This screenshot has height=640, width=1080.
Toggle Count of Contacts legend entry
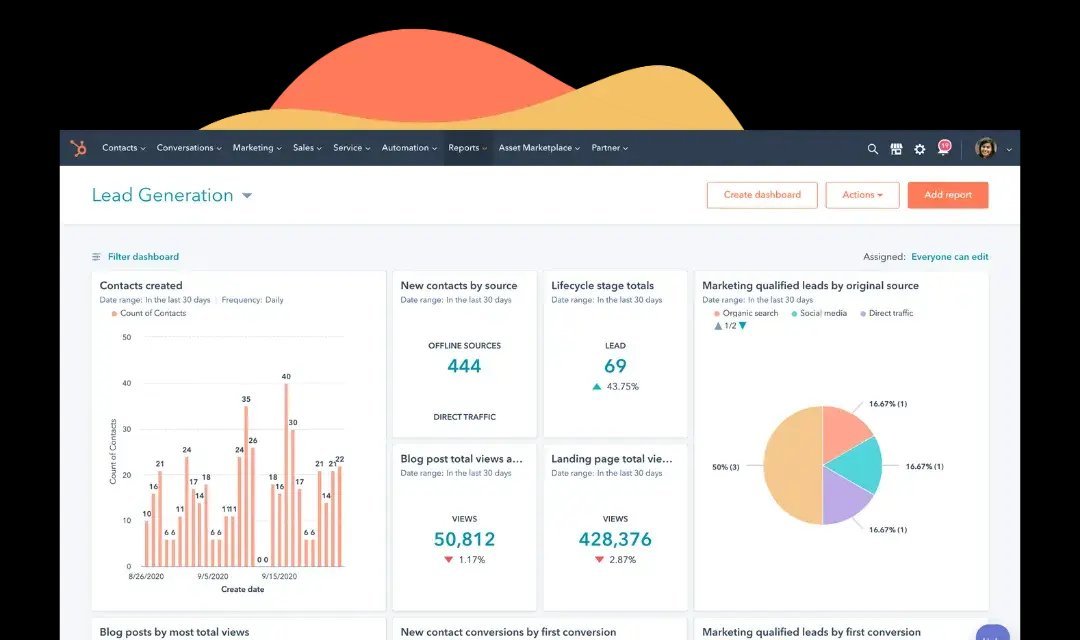tap(149, 313)
